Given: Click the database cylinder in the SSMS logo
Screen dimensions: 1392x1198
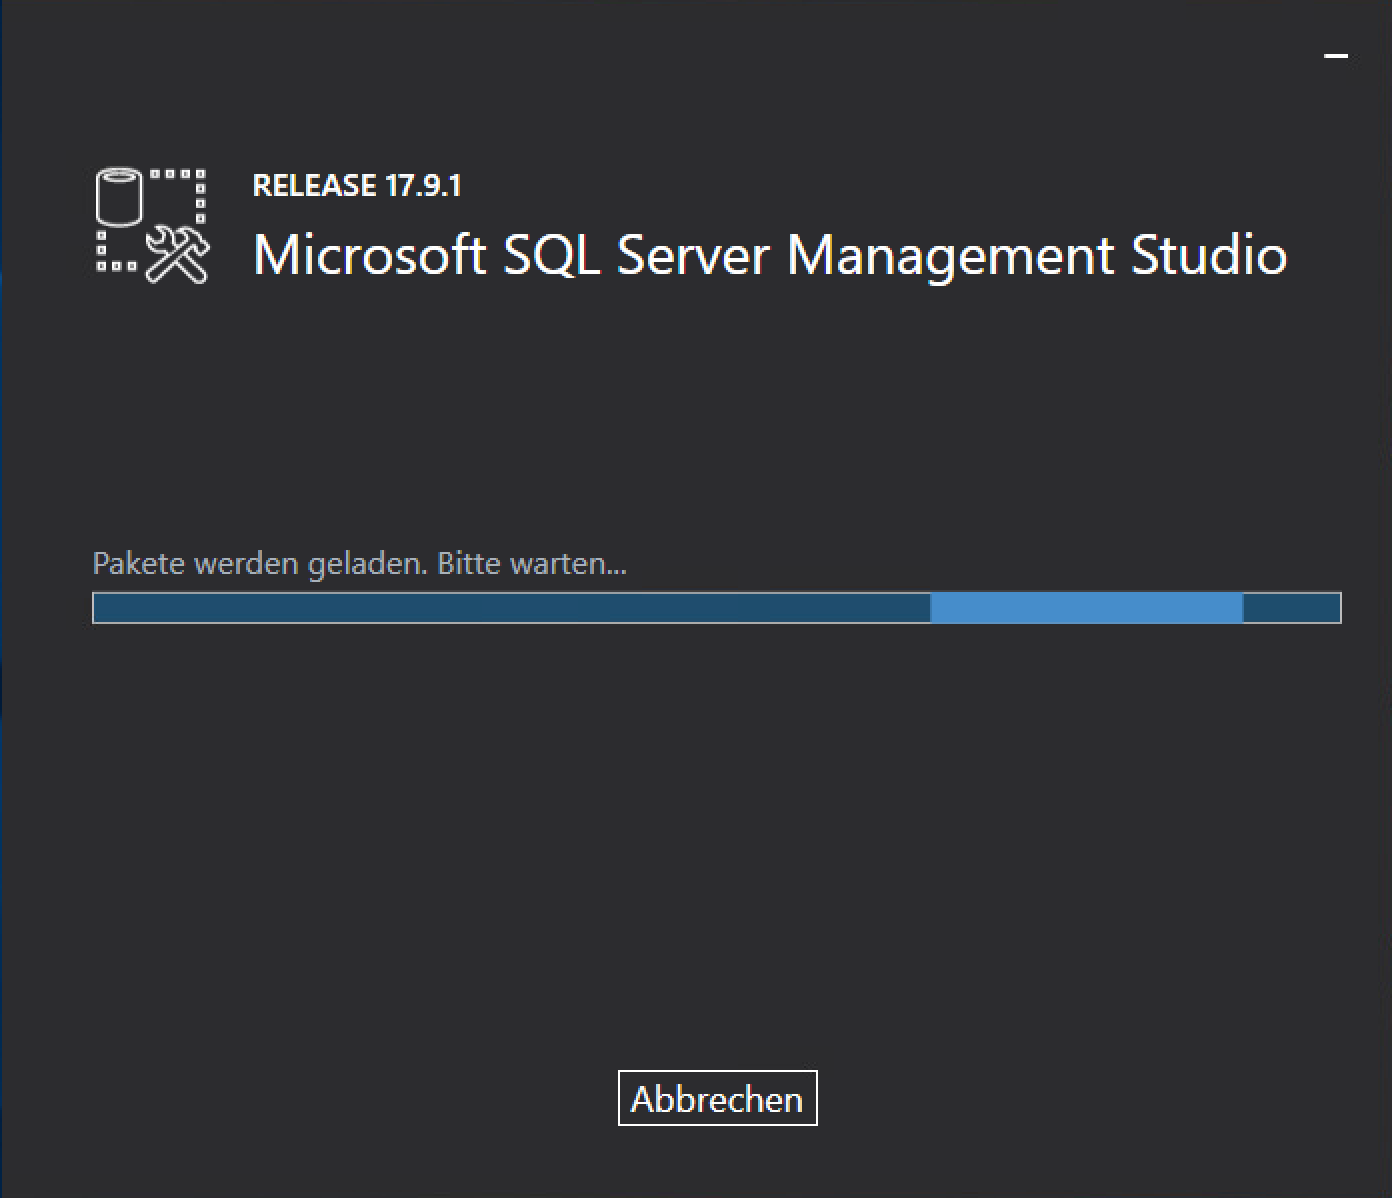Looking at the screenshot, I should pos(120,197).
